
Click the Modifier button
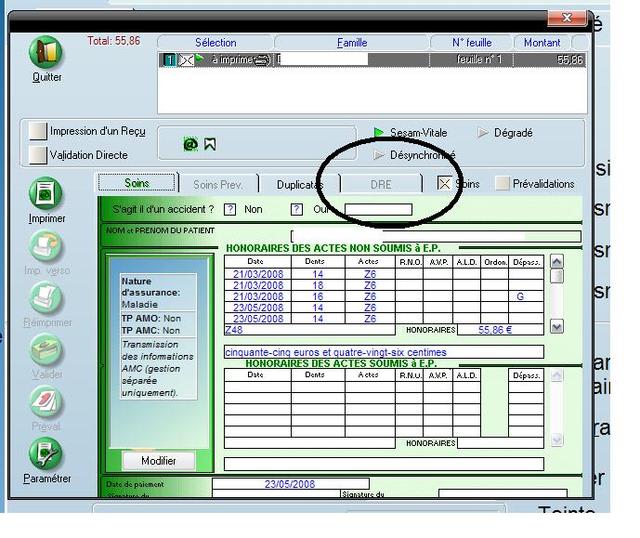[x=158, y=461]
